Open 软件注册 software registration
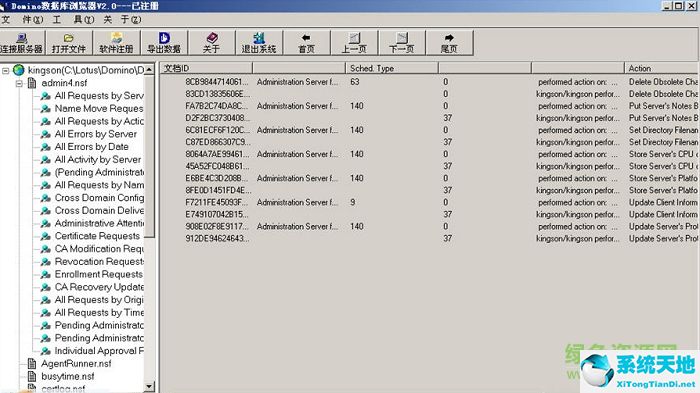 click(x=116, y=43)
